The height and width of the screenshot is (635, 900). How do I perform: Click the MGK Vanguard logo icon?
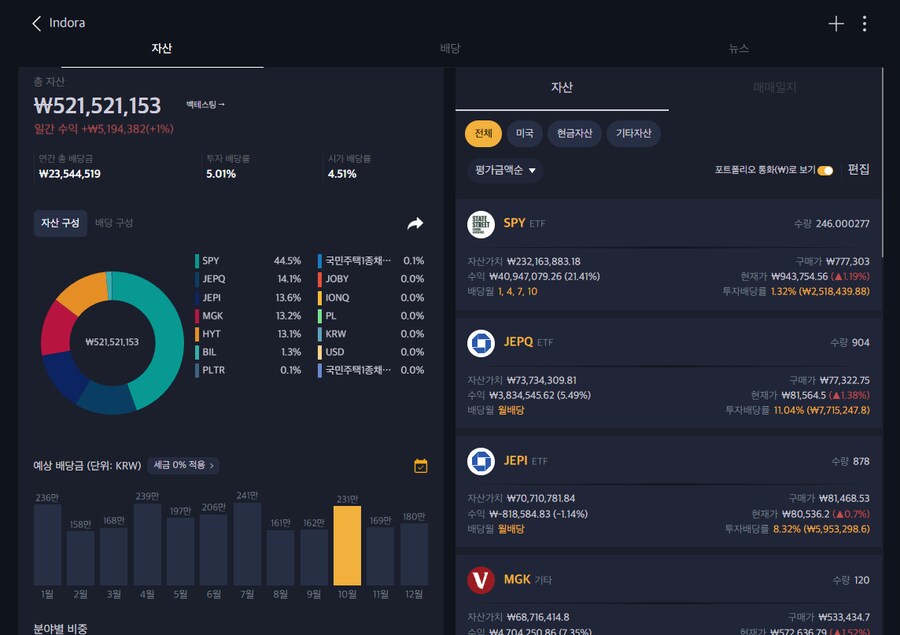(481, 580)
